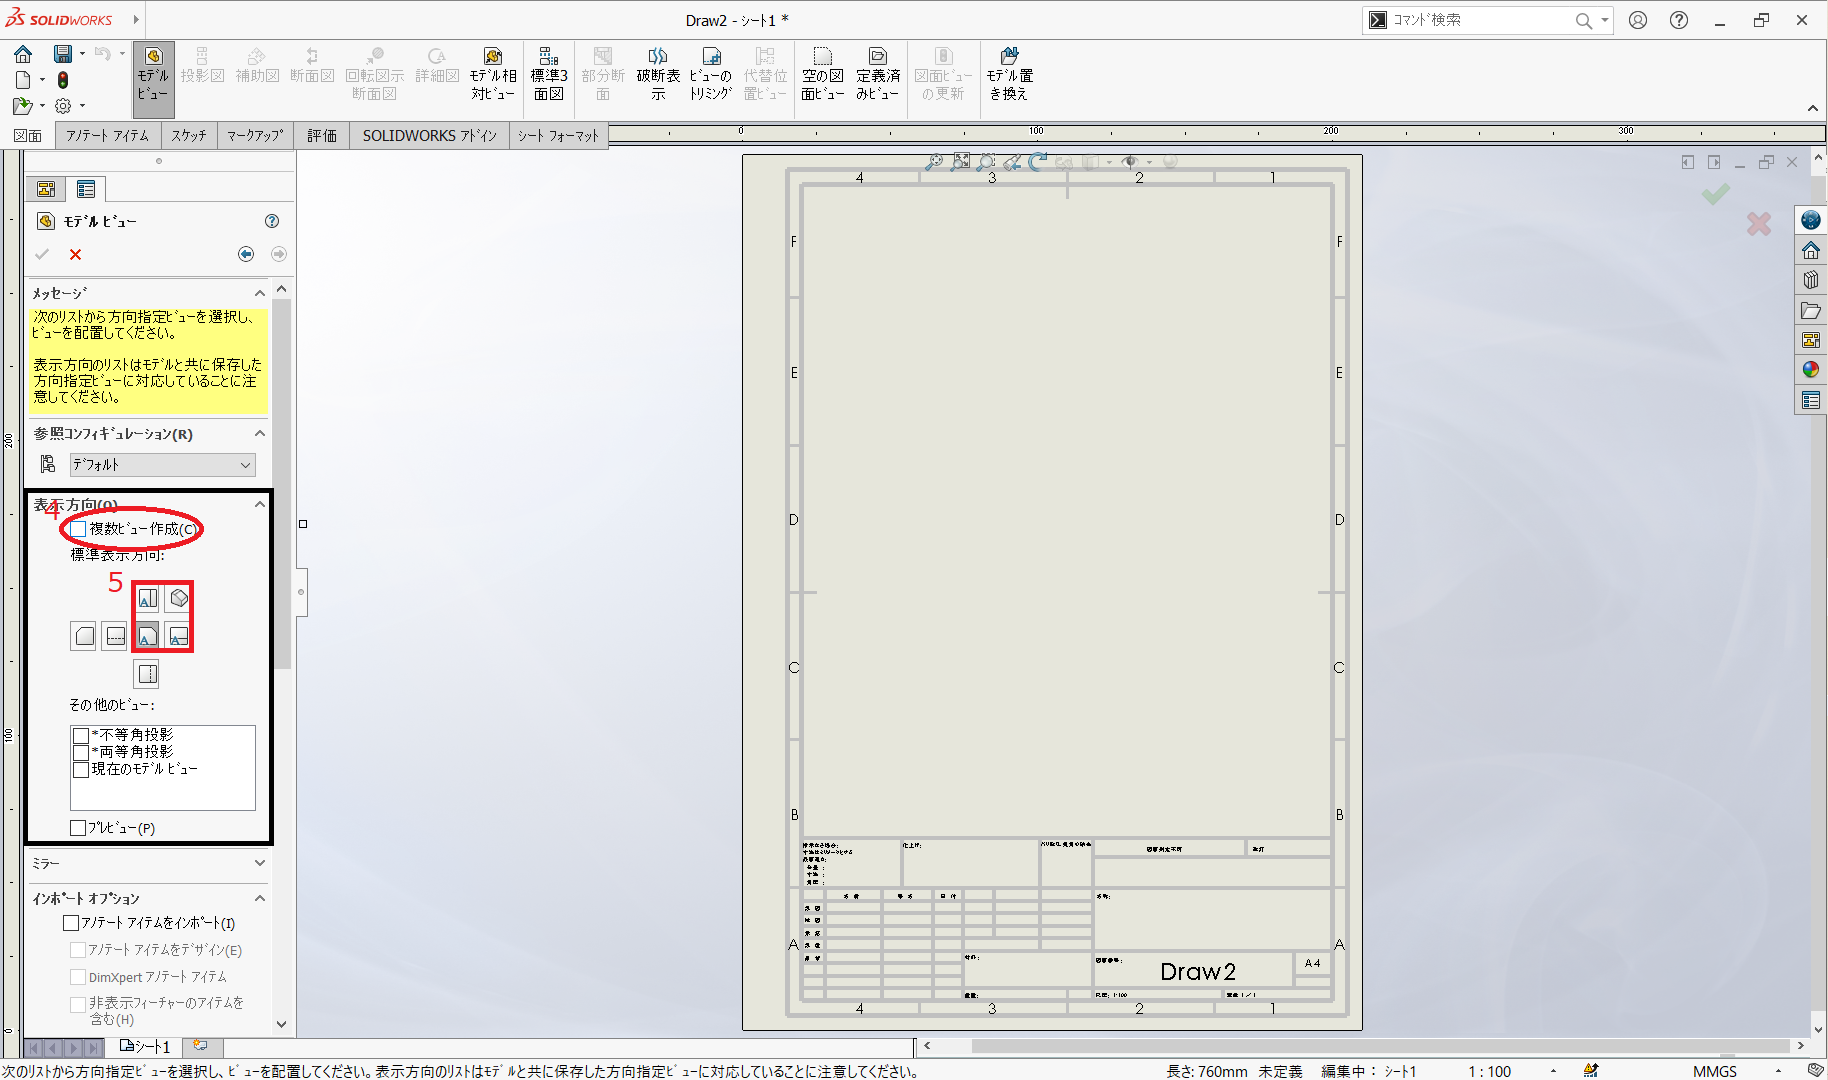Activate the Crop View tool

(x=711, y=74)
